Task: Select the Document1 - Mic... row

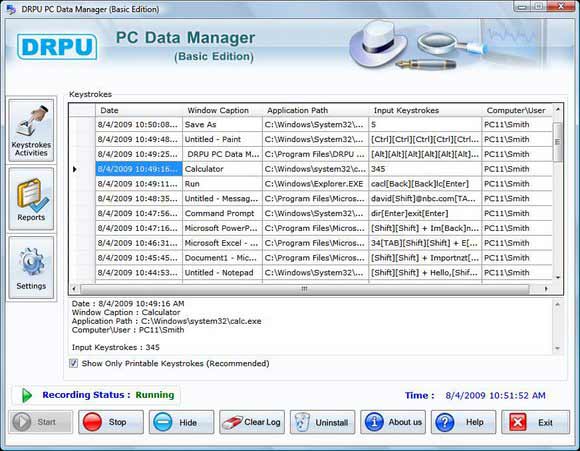Action: [x=222, y=258]
